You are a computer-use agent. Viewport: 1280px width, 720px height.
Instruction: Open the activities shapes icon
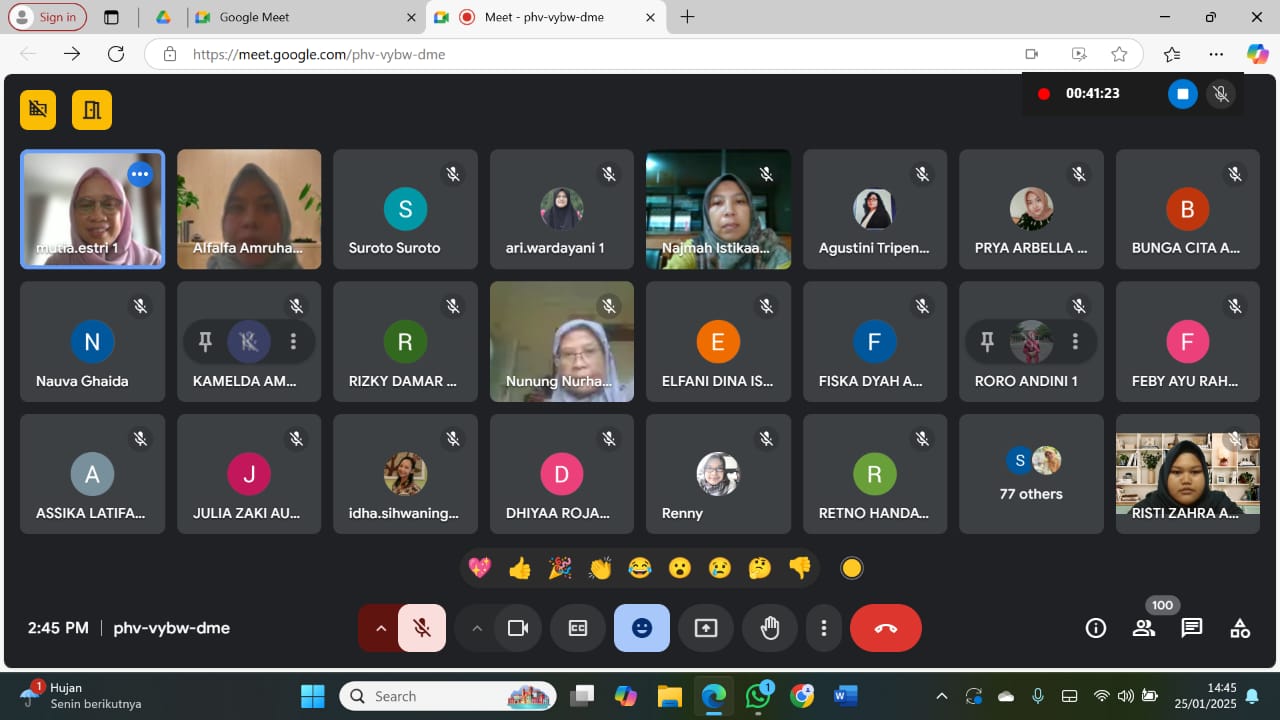coord(1239,628)
